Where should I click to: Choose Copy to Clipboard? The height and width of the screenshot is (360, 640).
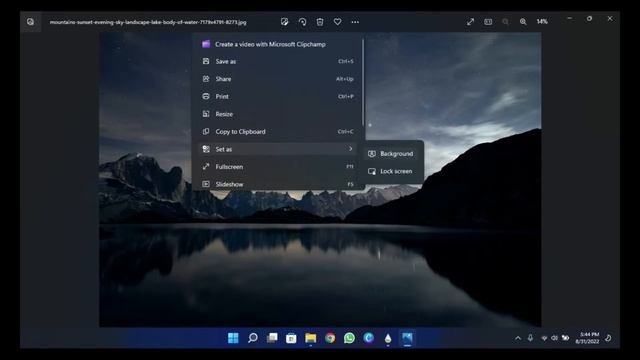(277, 131)
